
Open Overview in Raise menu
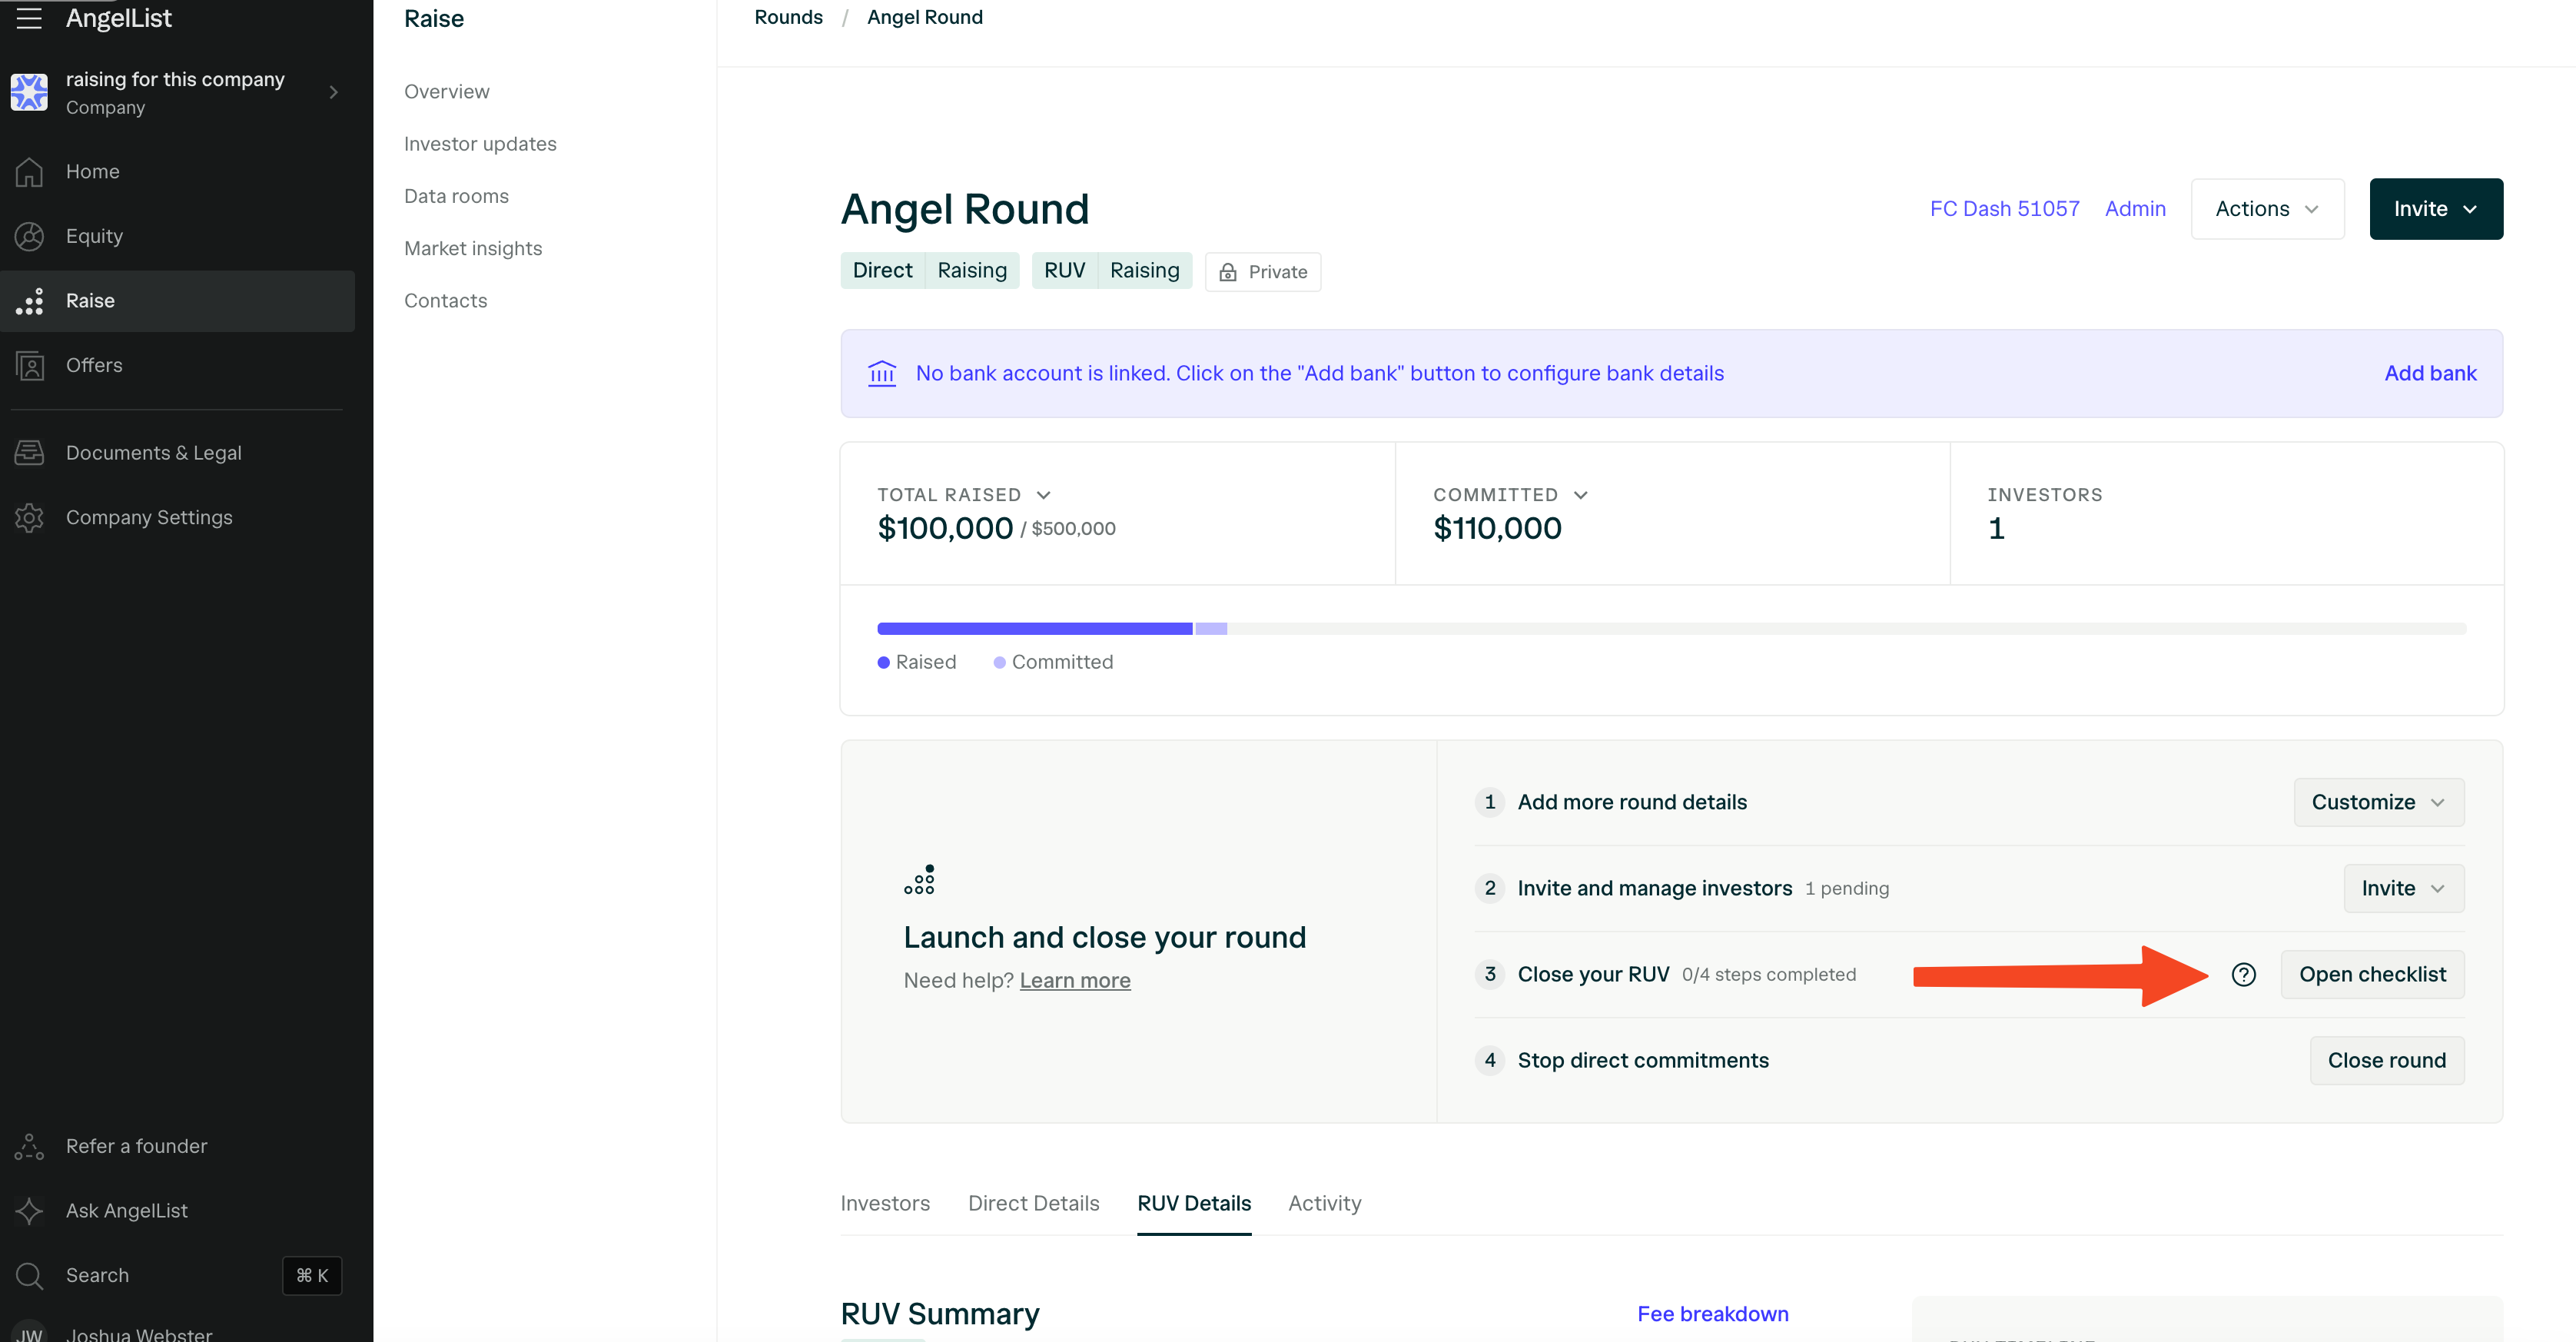(446, 92)
